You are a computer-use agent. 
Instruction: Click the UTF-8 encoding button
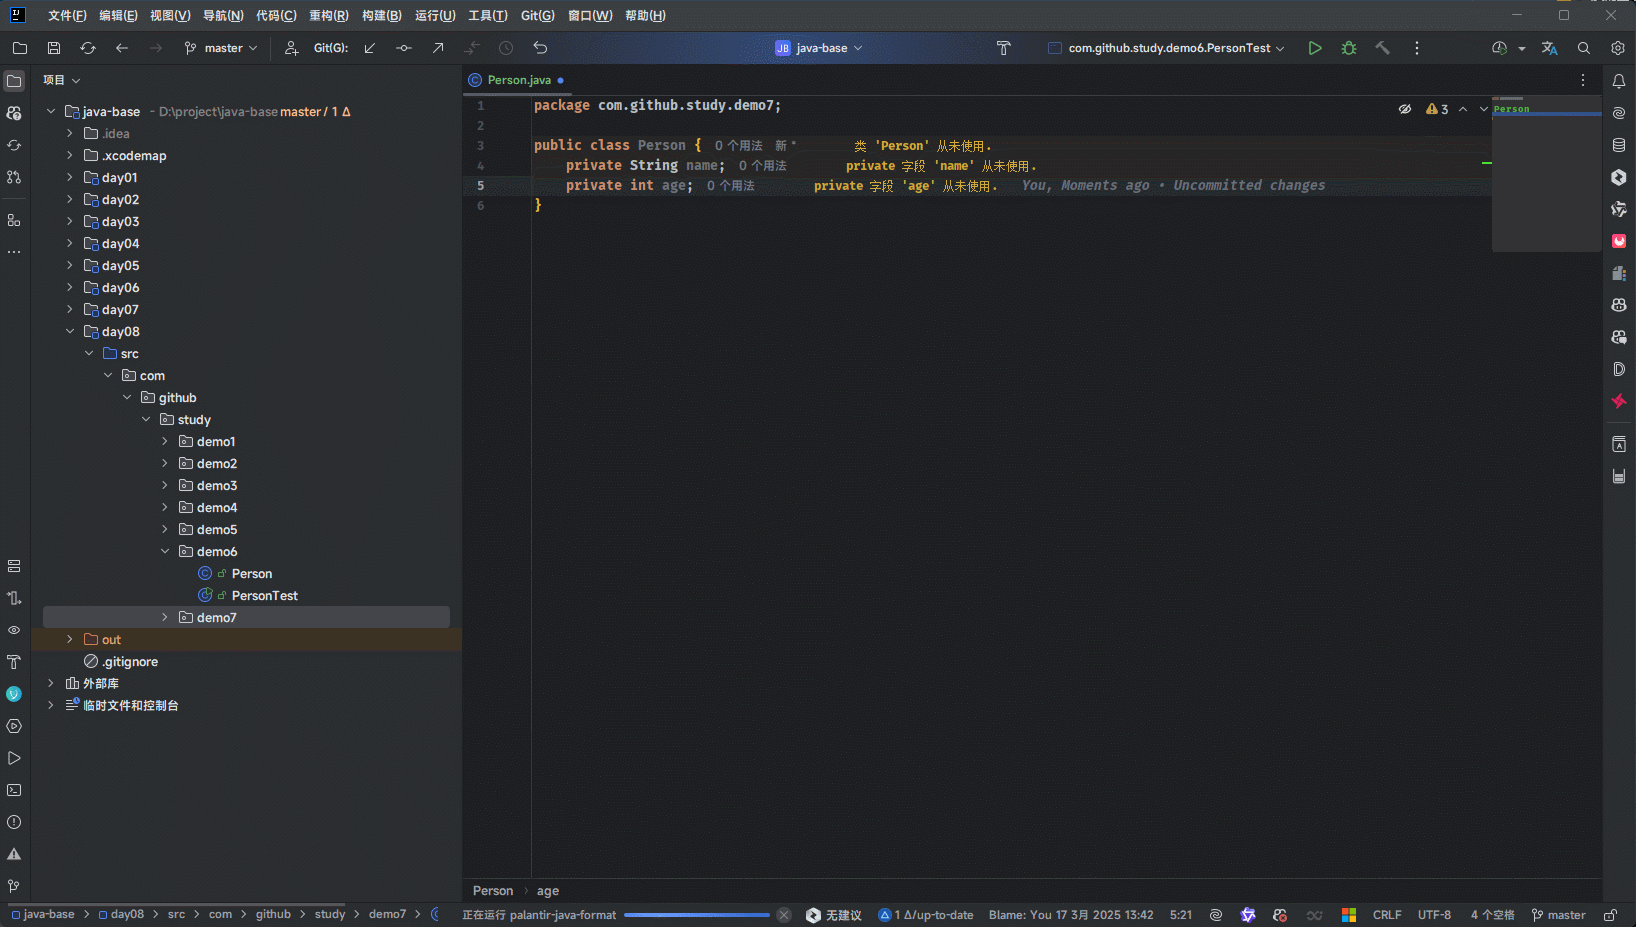coord(1434,915)
